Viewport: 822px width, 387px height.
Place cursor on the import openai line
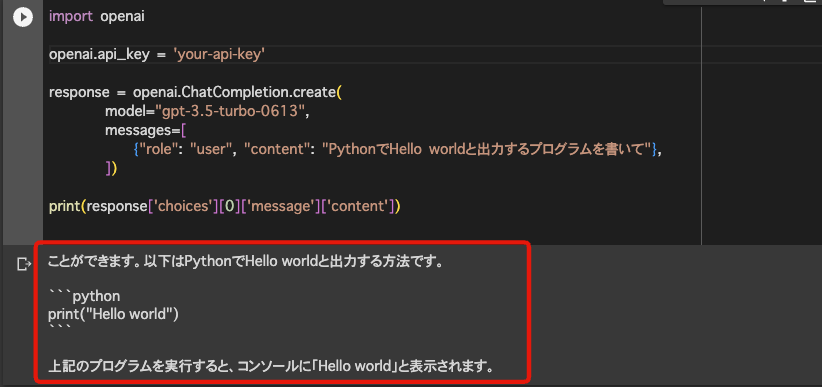click(x=97, y=16)
